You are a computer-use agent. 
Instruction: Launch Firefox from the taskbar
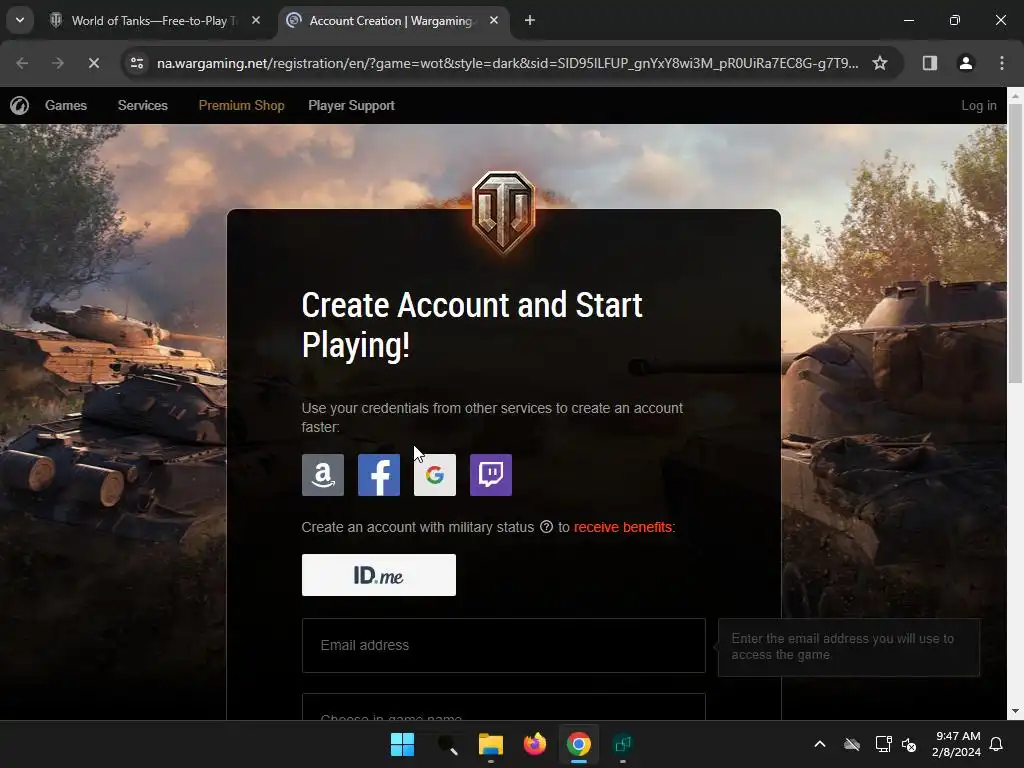535,744
